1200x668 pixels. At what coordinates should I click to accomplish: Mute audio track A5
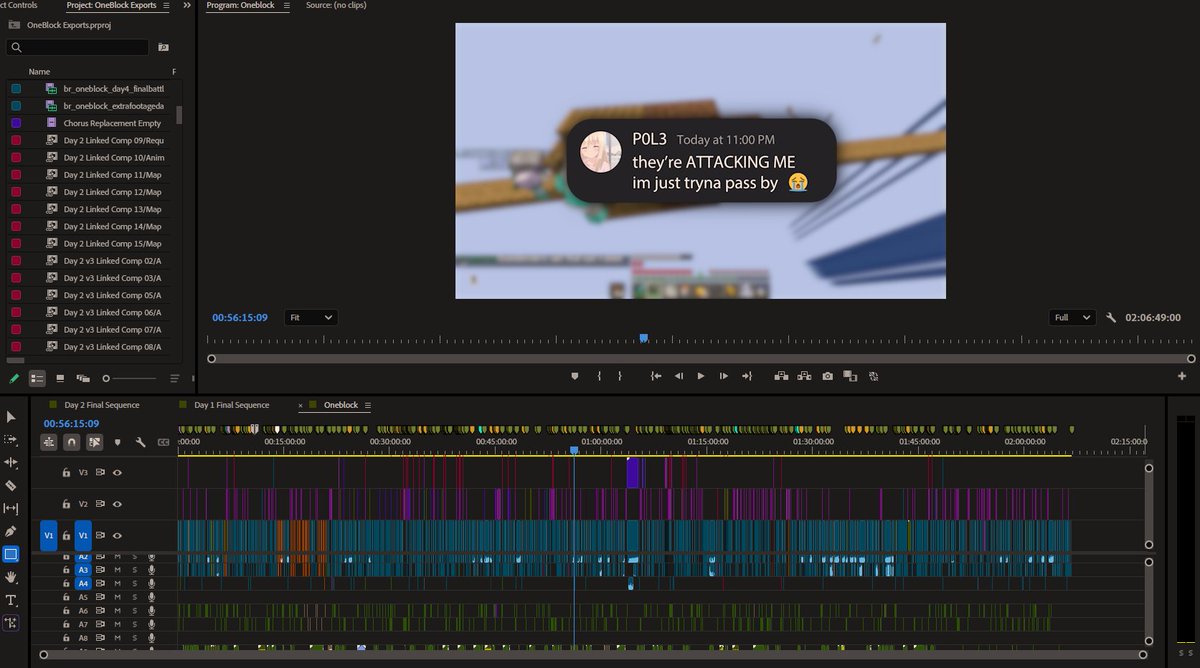pos(117,597)
